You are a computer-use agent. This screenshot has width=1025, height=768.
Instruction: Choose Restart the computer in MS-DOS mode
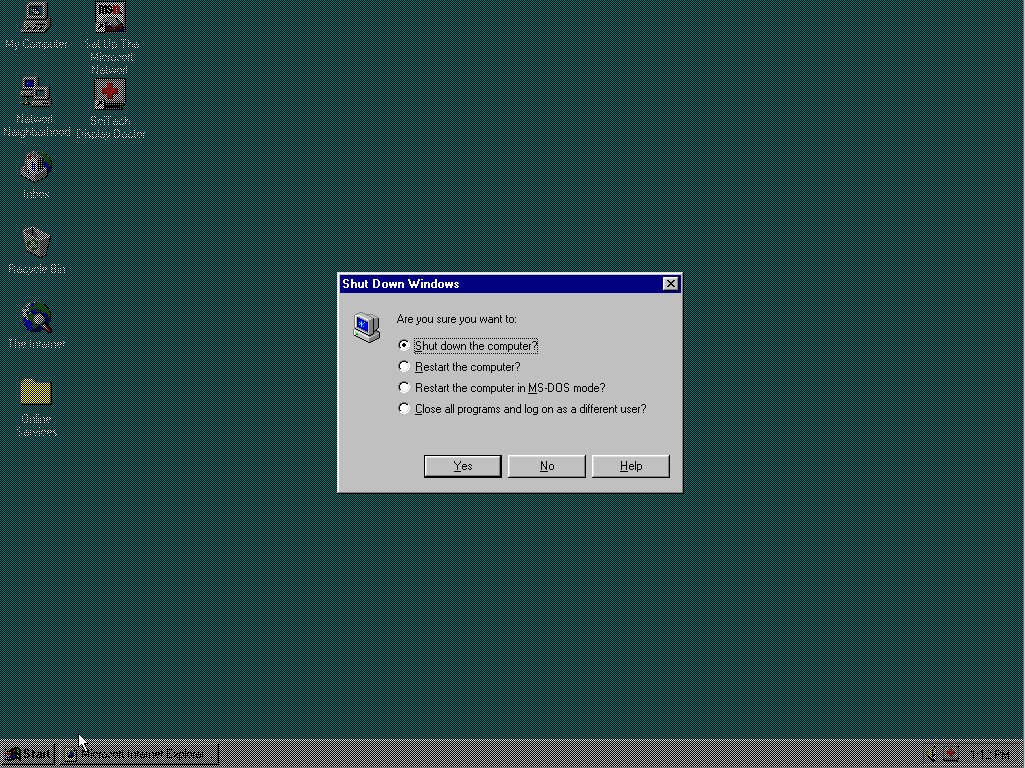(404, 387)
